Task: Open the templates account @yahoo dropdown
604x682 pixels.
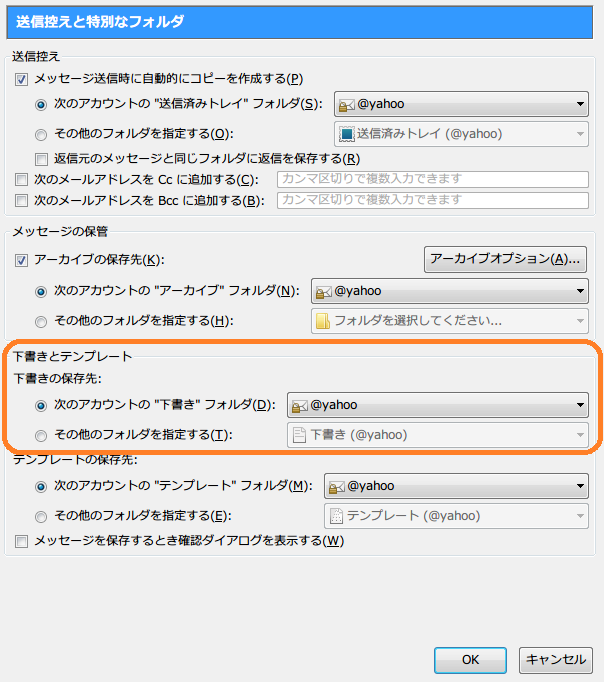Action: point(455,486)
